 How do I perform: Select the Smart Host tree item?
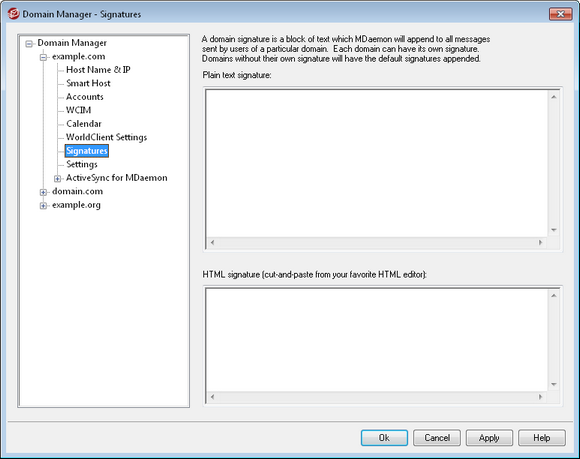88,83
